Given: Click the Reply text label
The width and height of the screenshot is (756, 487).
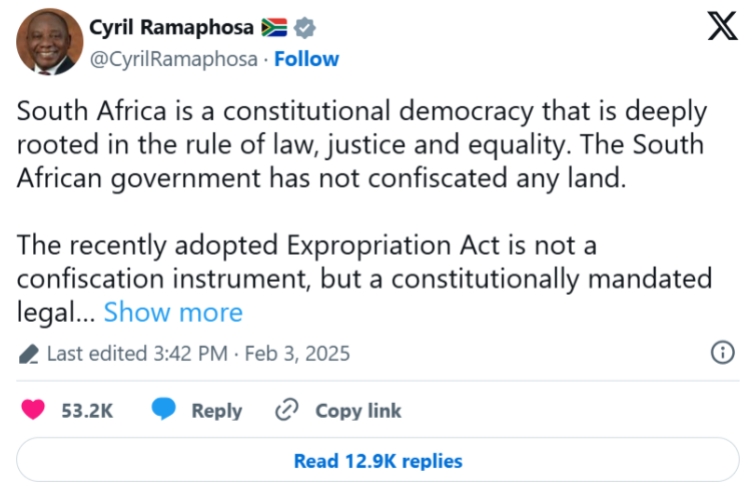Looking at the screenshot, I should pos(217,410).
